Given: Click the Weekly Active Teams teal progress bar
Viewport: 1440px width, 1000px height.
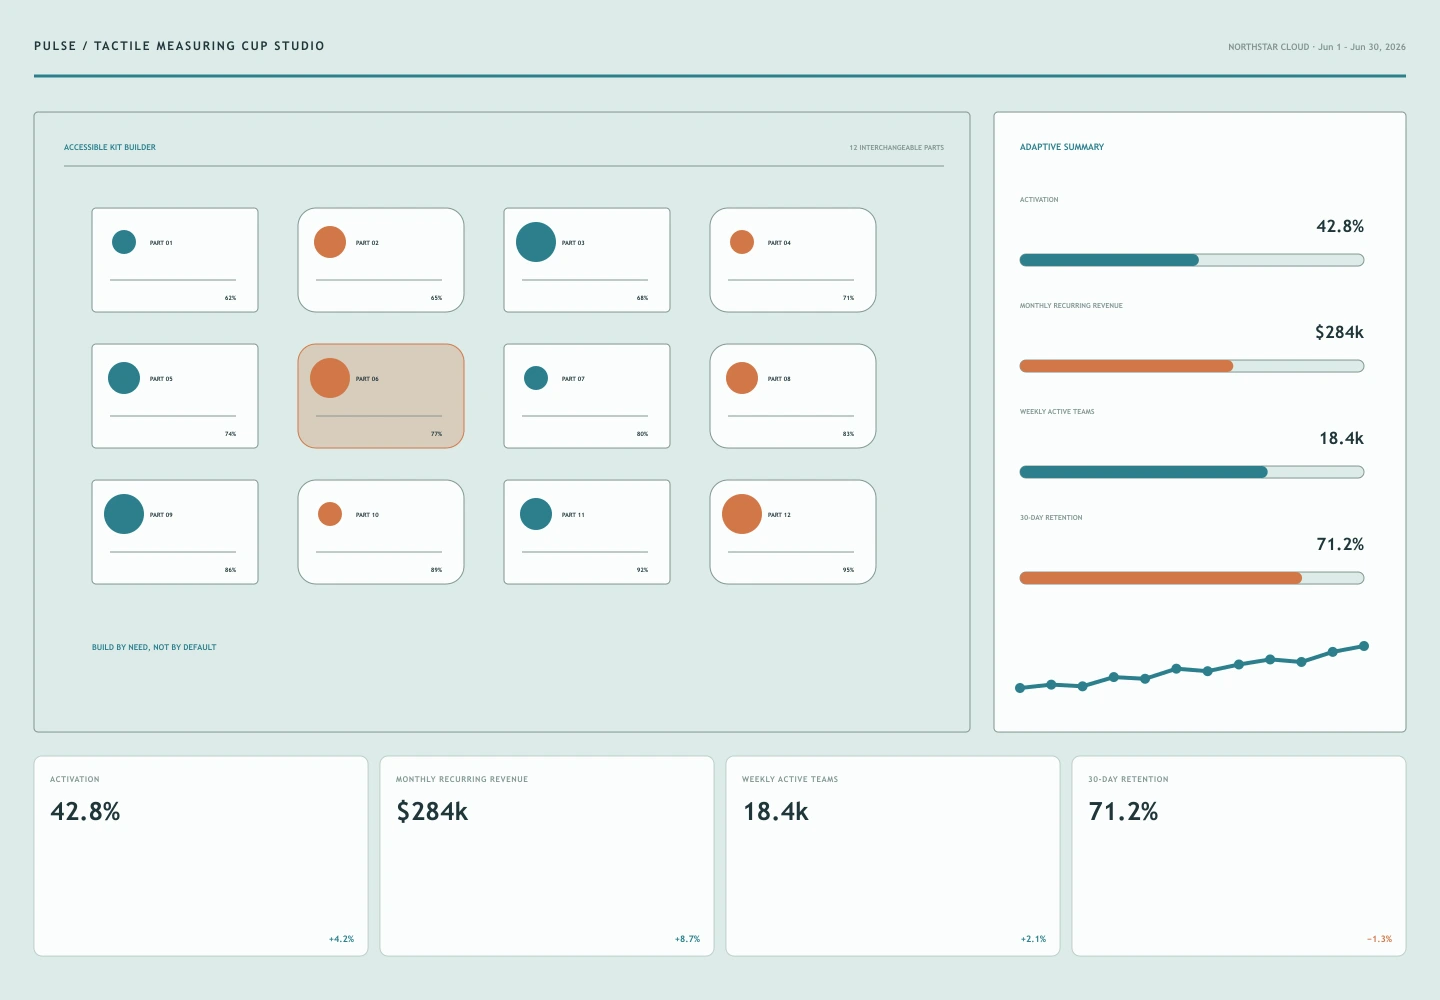Looking at the screenshot, I should [x=1192, y=472].
